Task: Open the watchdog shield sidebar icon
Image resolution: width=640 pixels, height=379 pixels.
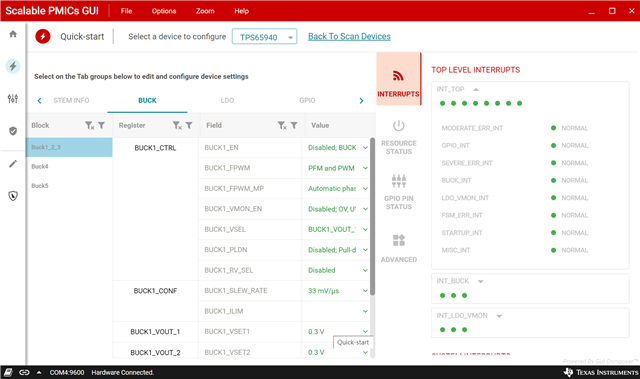Action: click(x=13, y=196)
